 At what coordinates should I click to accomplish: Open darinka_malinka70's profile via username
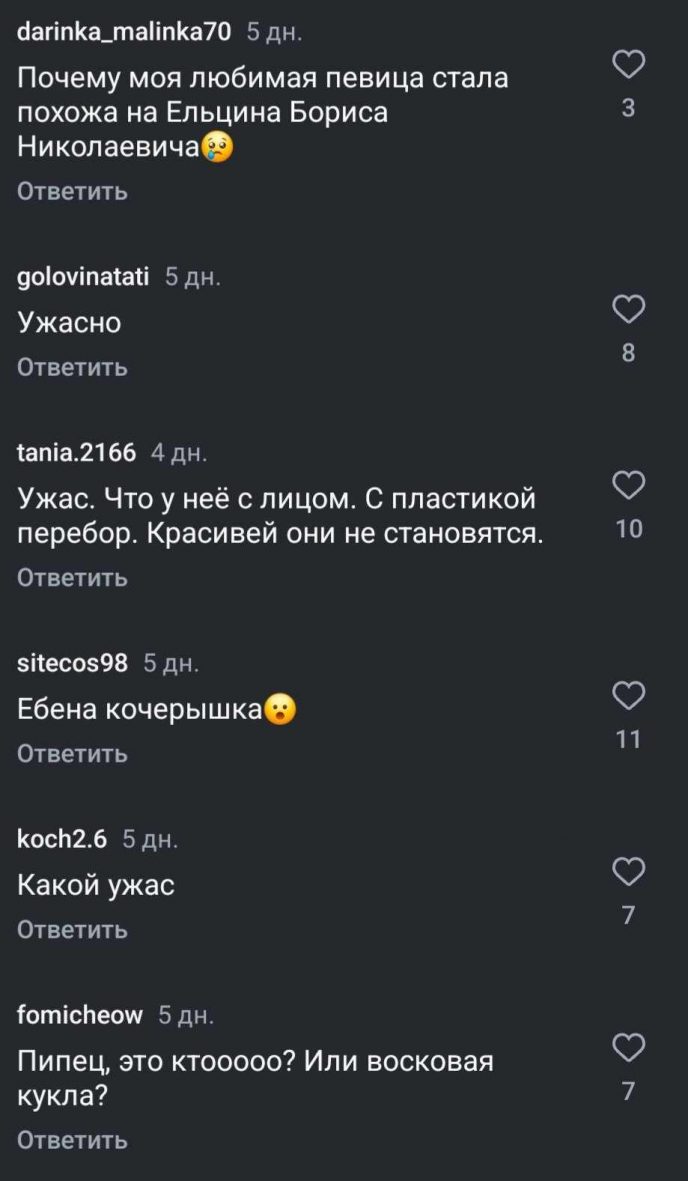pos(125,33)
